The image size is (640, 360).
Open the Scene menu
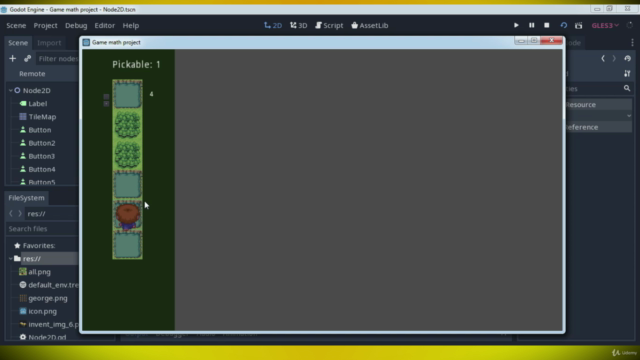(16, 25)
